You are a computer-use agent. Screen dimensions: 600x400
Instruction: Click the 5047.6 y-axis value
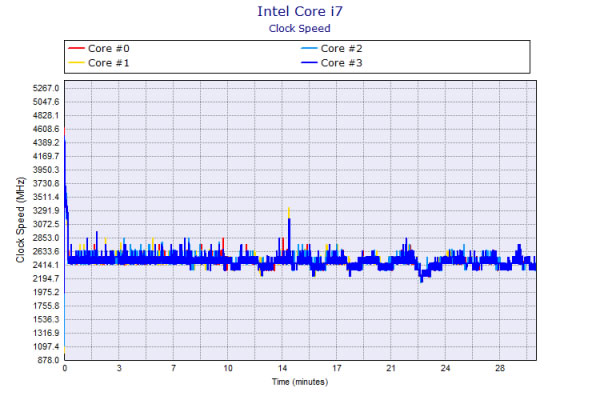46,102
